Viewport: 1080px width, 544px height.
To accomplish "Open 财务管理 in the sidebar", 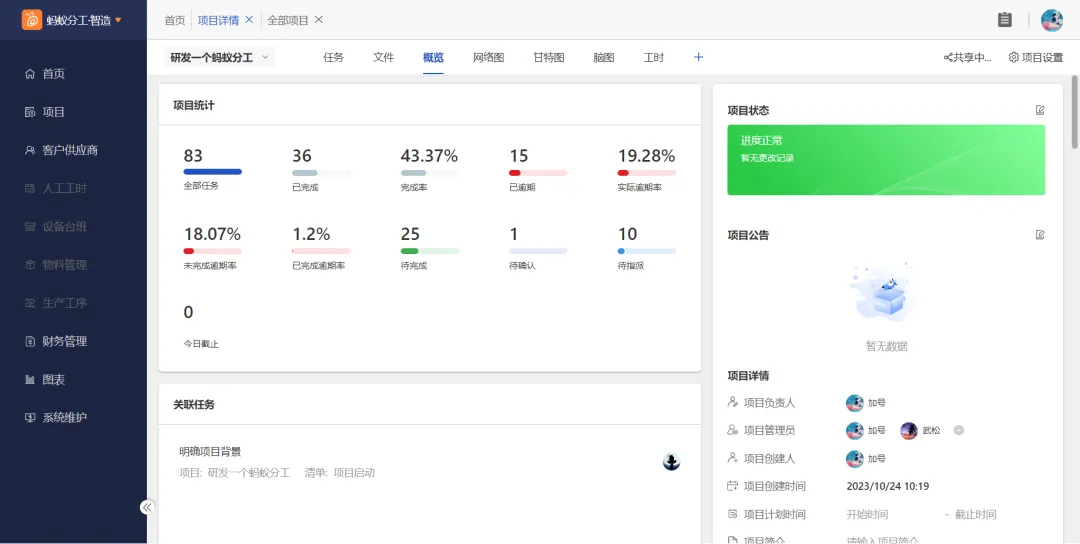I will pyautogui.click(x=64, y=341).
